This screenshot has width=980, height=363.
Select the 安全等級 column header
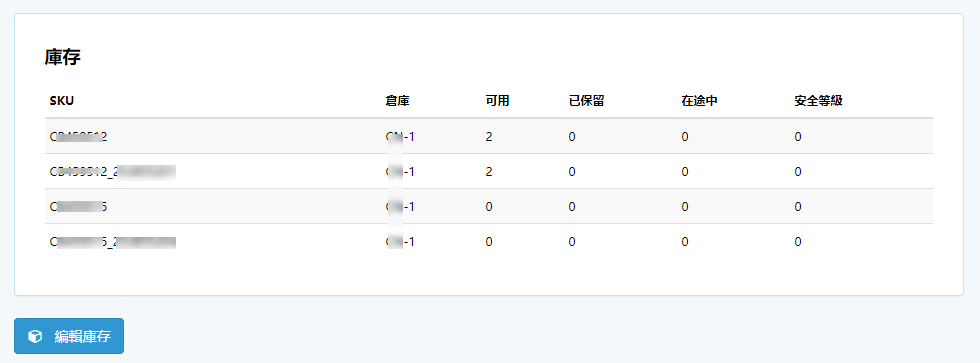(819, 101)
